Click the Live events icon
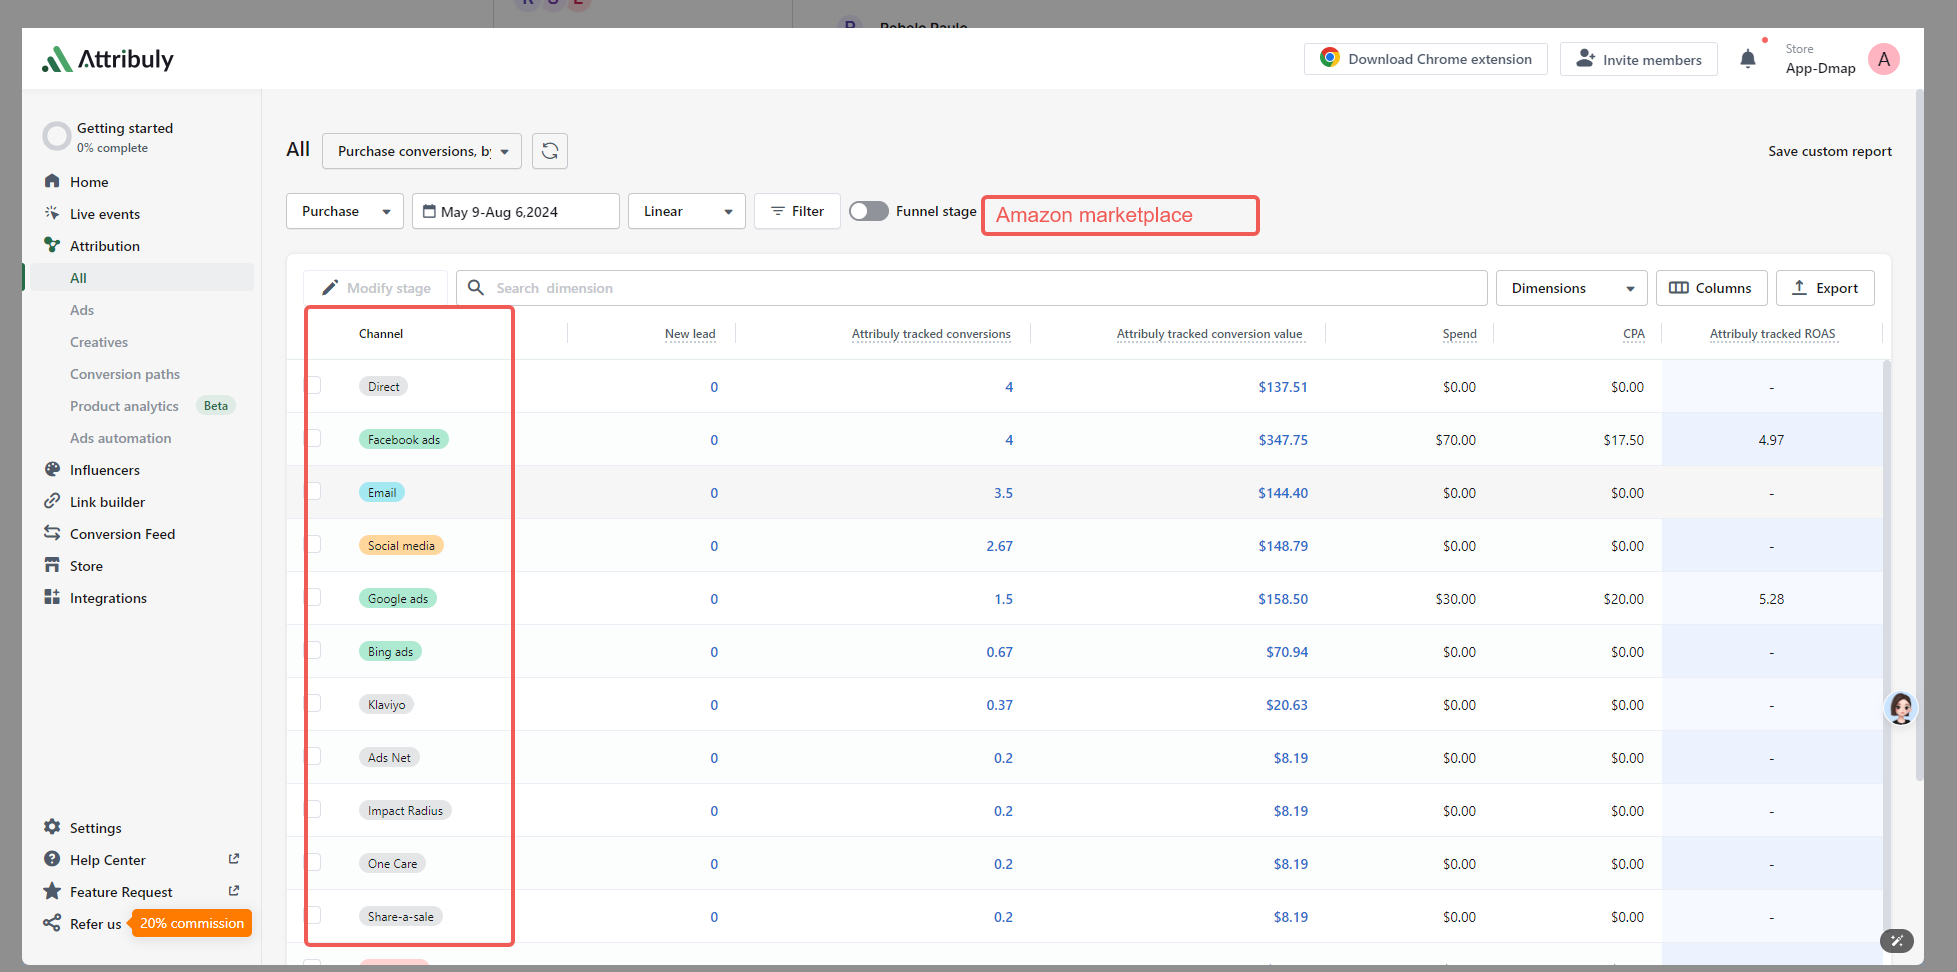 pos(52,213)
